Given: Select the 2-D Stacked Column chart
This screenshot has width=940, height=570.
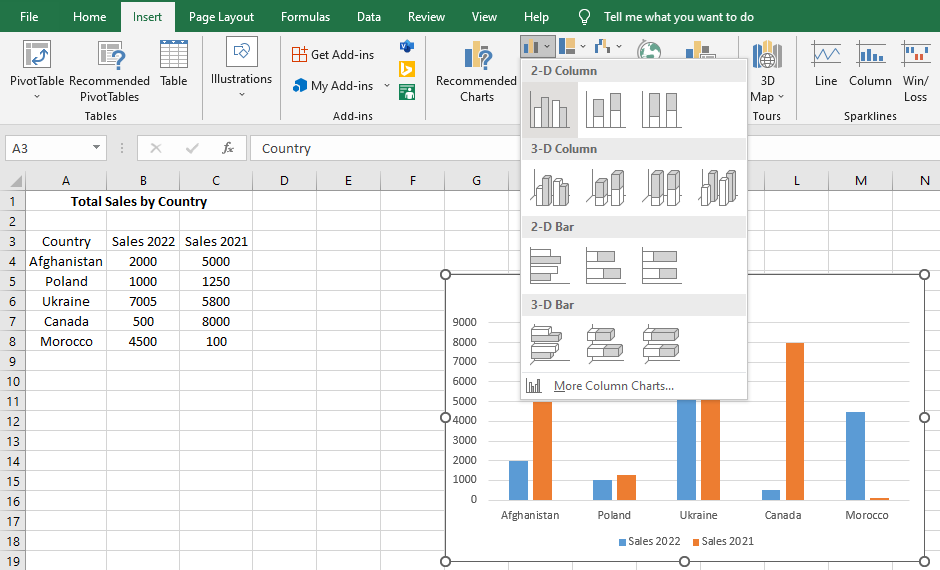Looking at the screenshot, I should [x=605, y=110].
